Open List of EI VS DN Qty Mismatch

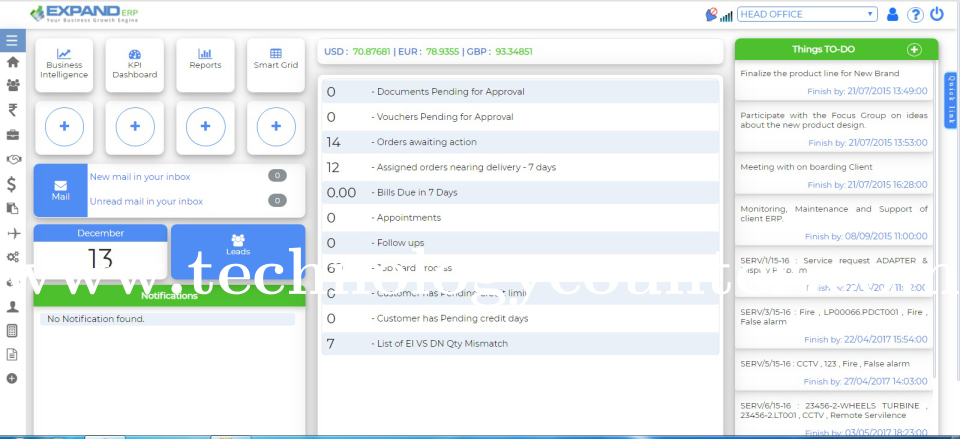pos(520,343)
